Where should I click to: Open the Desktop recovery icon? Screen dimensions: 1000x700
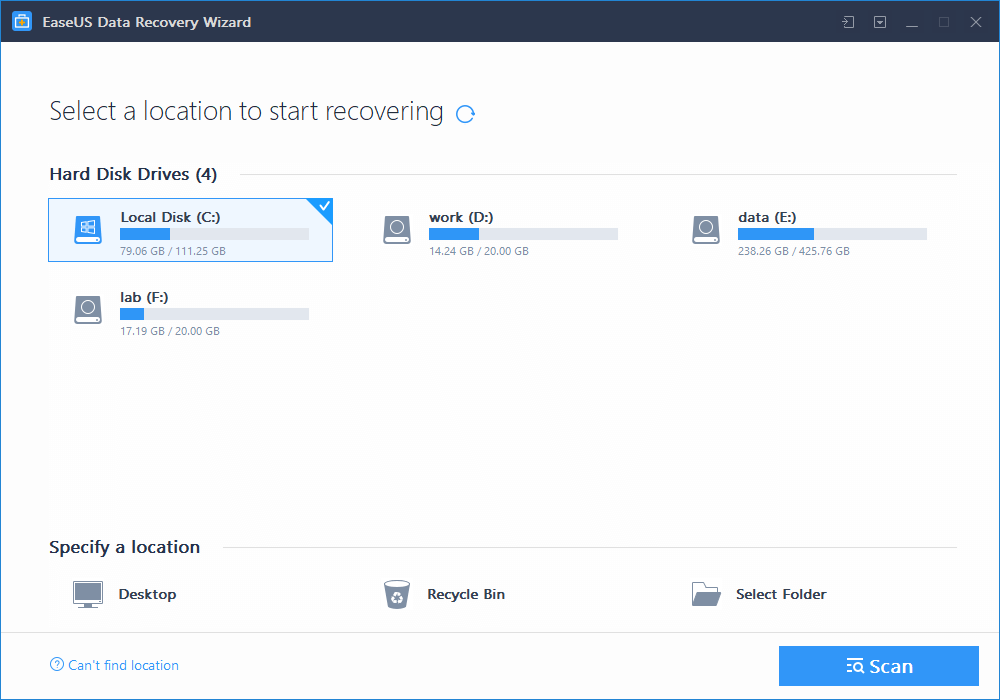point(87,593)
